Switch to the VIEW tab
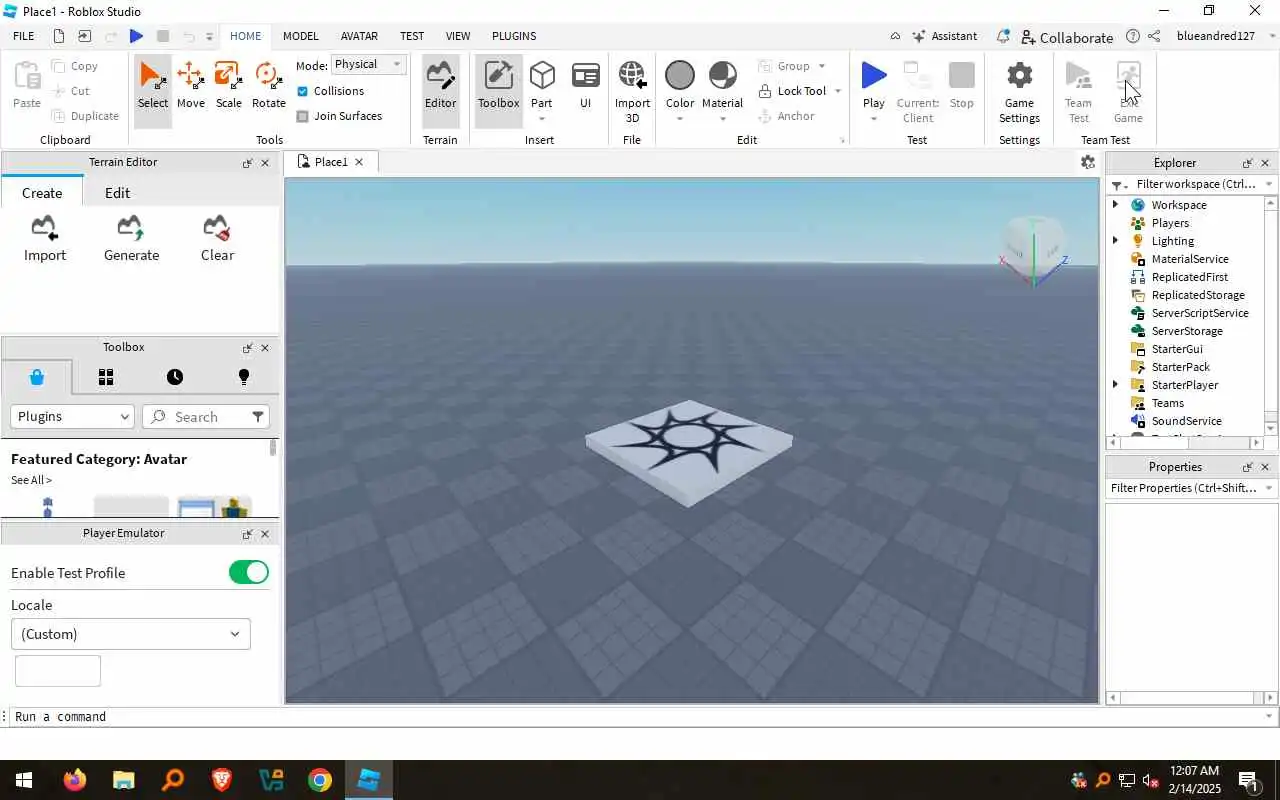Viewport: 1280px width, 800px height. [x=458, y=36]
